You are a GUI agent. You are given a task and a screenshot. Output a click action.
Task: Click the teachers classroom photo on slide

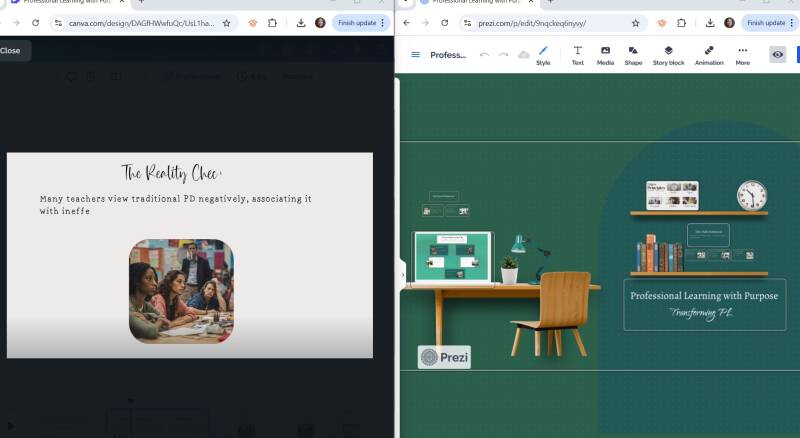click(x=182, y=290)
